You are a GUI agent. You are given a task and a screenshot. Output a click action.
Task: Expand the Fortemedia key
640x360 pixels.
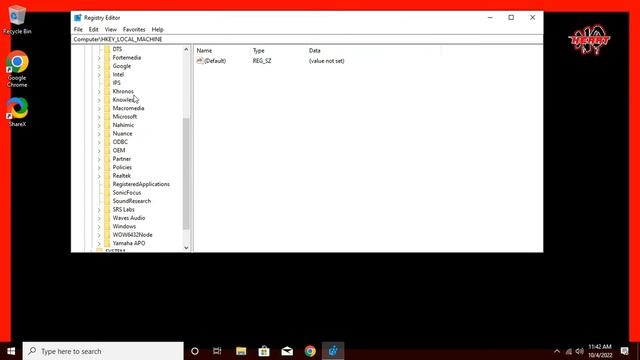tap(99, 58)
